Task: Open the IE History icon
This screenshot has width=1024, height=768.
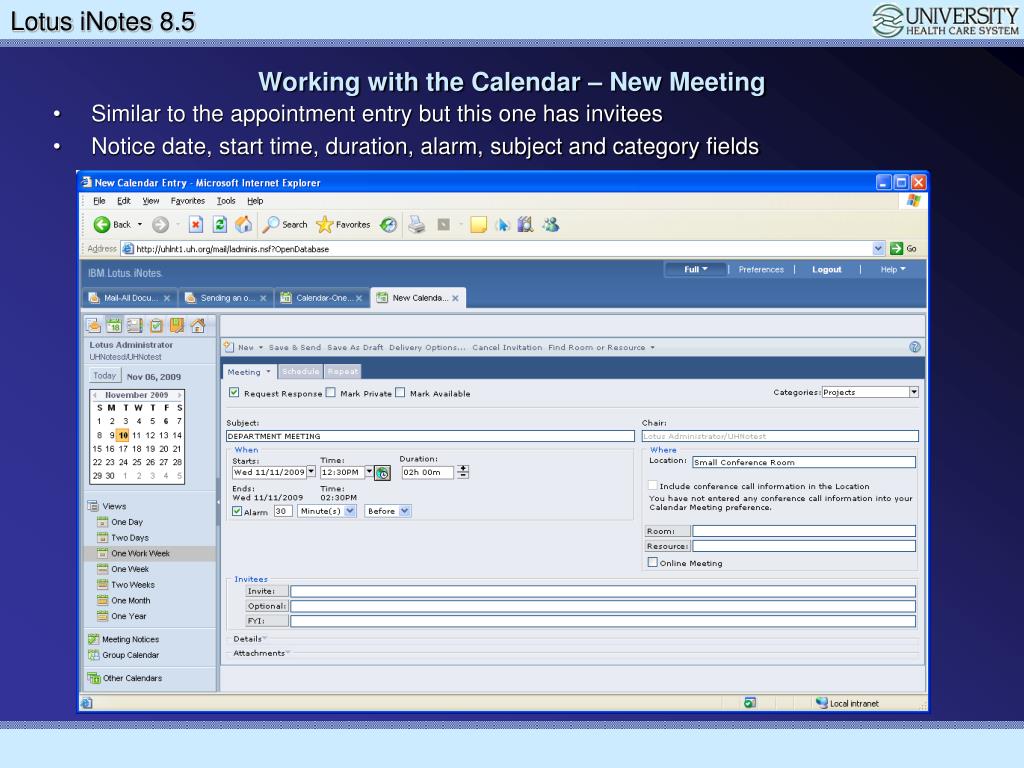Action: coord(389,225)
